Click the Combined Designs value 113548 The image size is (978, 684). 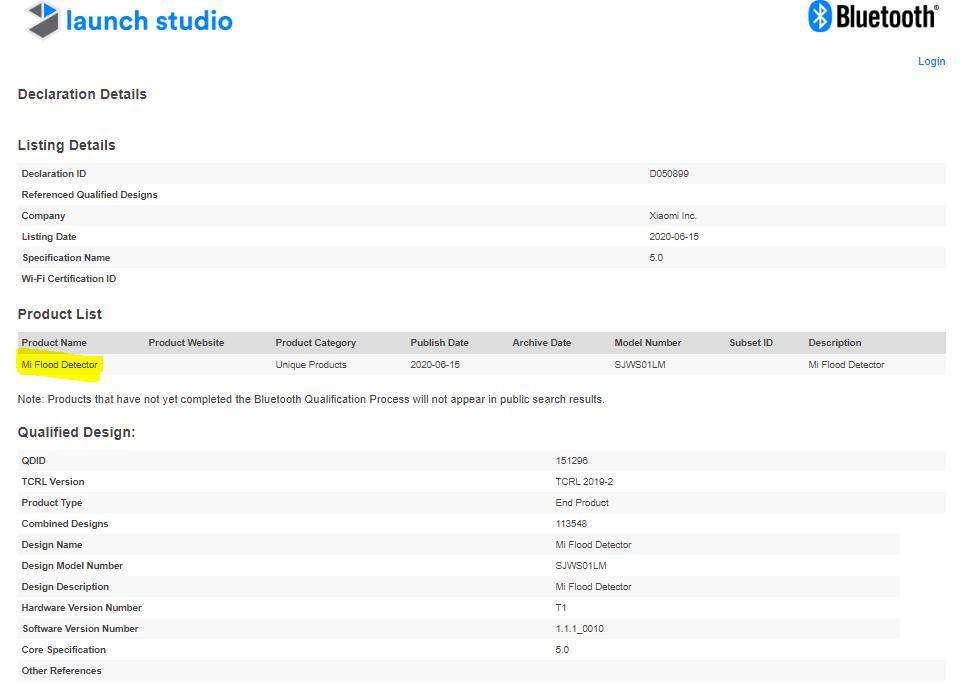click(571, 524)
